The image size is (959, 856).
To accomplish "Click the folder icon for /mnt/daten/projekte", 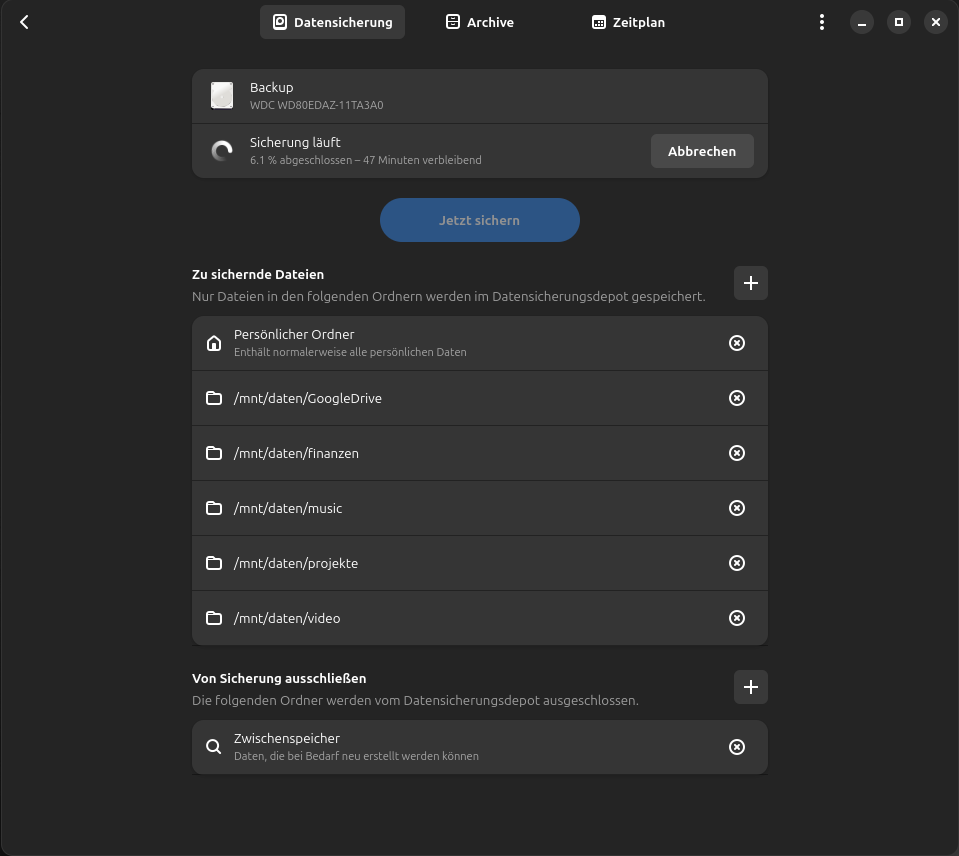I will click(213, 563).
